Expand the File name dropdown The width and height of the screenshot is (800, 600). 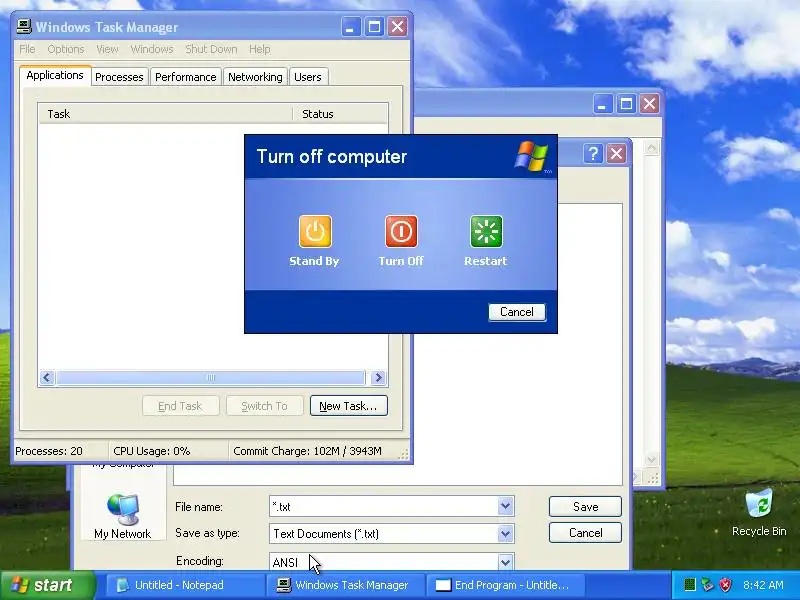[x=505, y=507]
